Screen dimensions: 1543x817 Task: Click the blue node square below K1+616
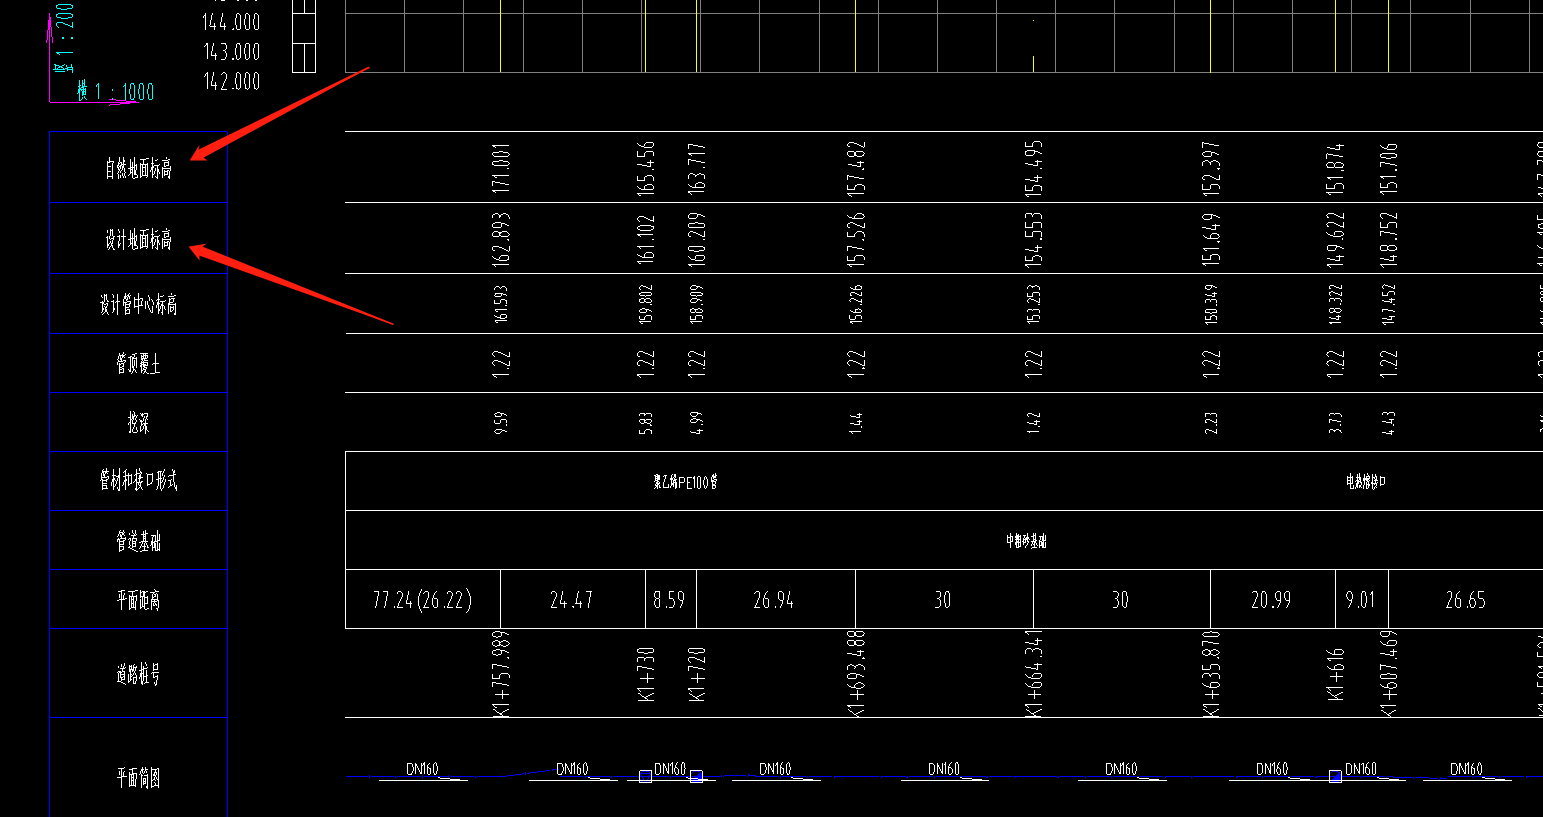1335,776
